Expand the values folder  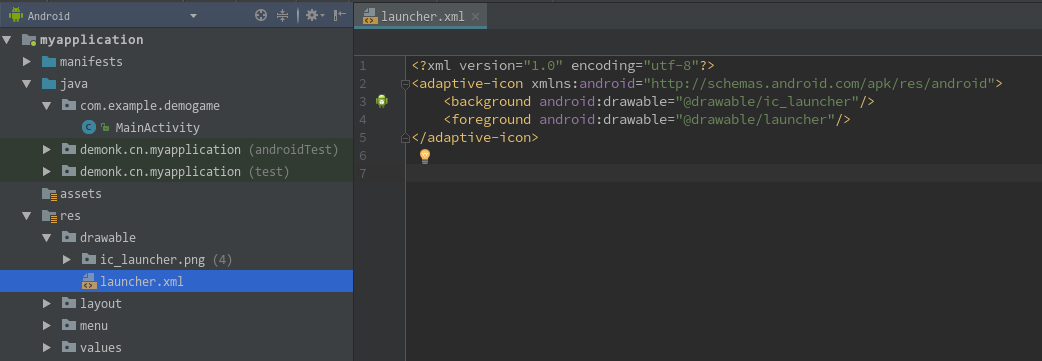(x=47, y=347)
